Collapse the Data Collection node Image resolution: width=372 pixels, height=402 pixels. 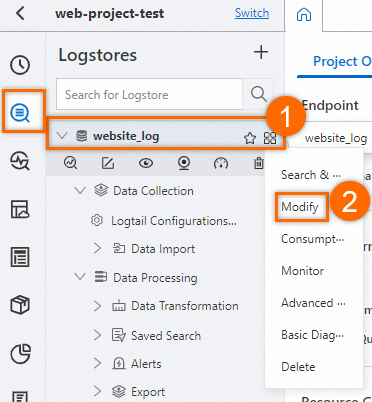tap(80, 191)
